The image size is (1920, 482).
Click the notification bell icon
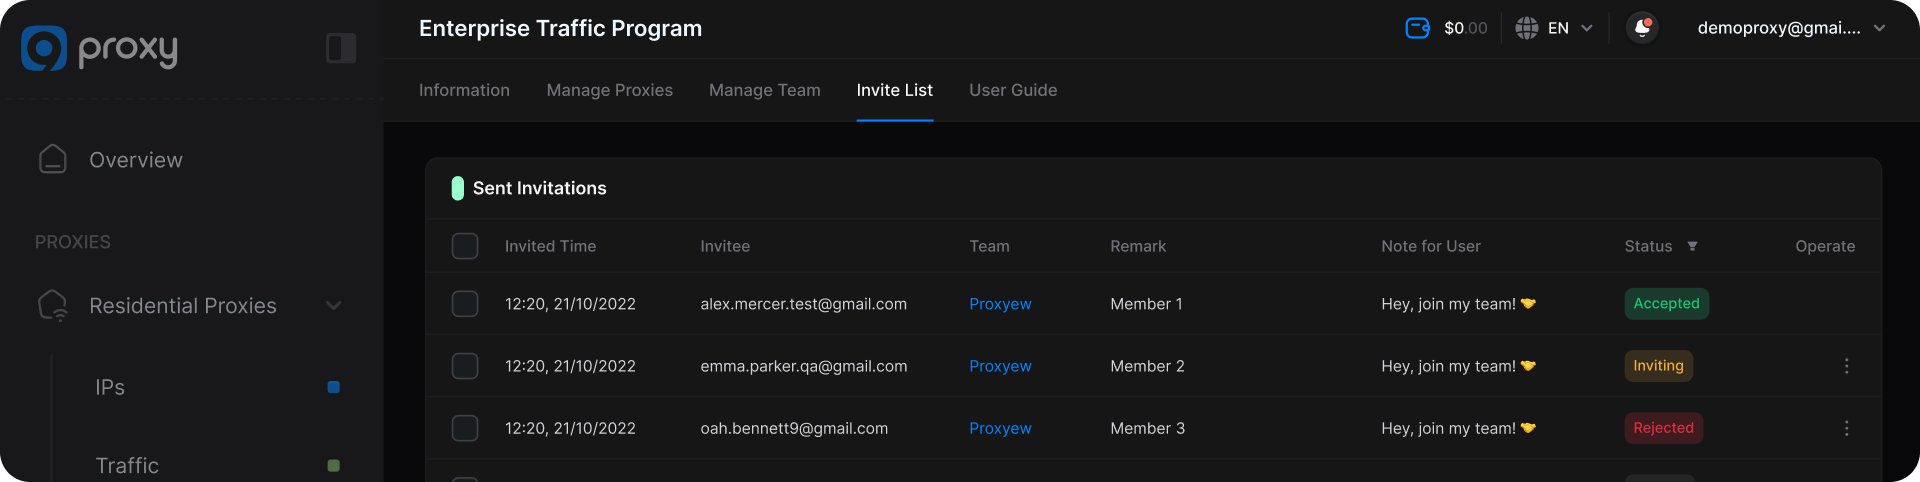[1642, 28]
